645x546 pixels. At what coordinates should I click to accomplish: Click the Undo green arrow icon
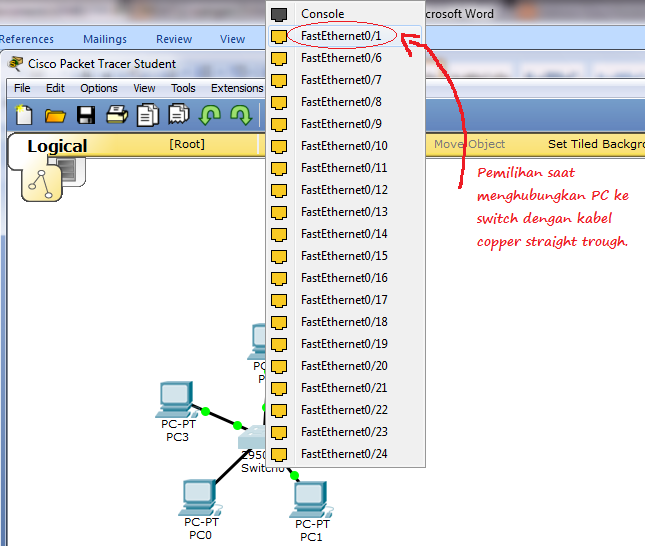click(210, 115)
